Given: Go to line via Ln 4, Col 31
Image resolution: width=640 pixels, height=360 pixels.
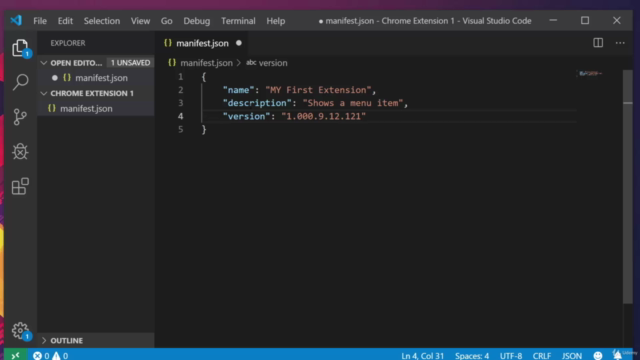Looking at the screenshot, I should pos(422,356).
